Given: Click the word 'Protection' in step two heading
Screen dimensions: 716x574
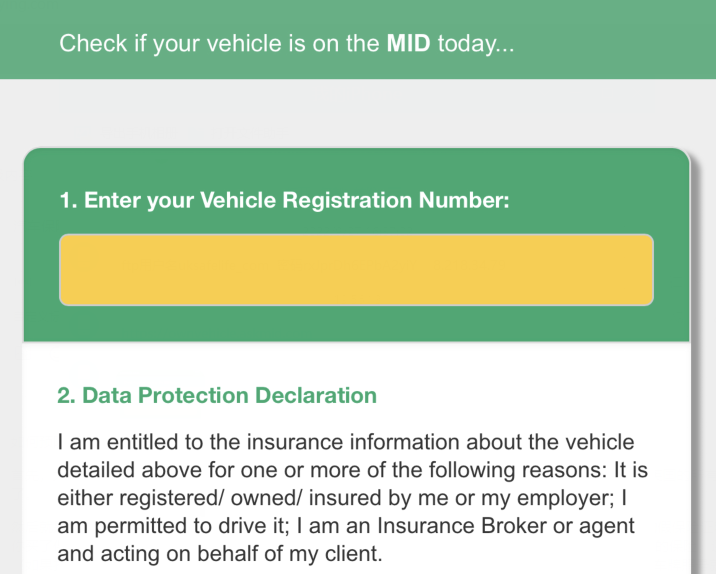Looking at the screenshot, I should (x=193, y=395).
